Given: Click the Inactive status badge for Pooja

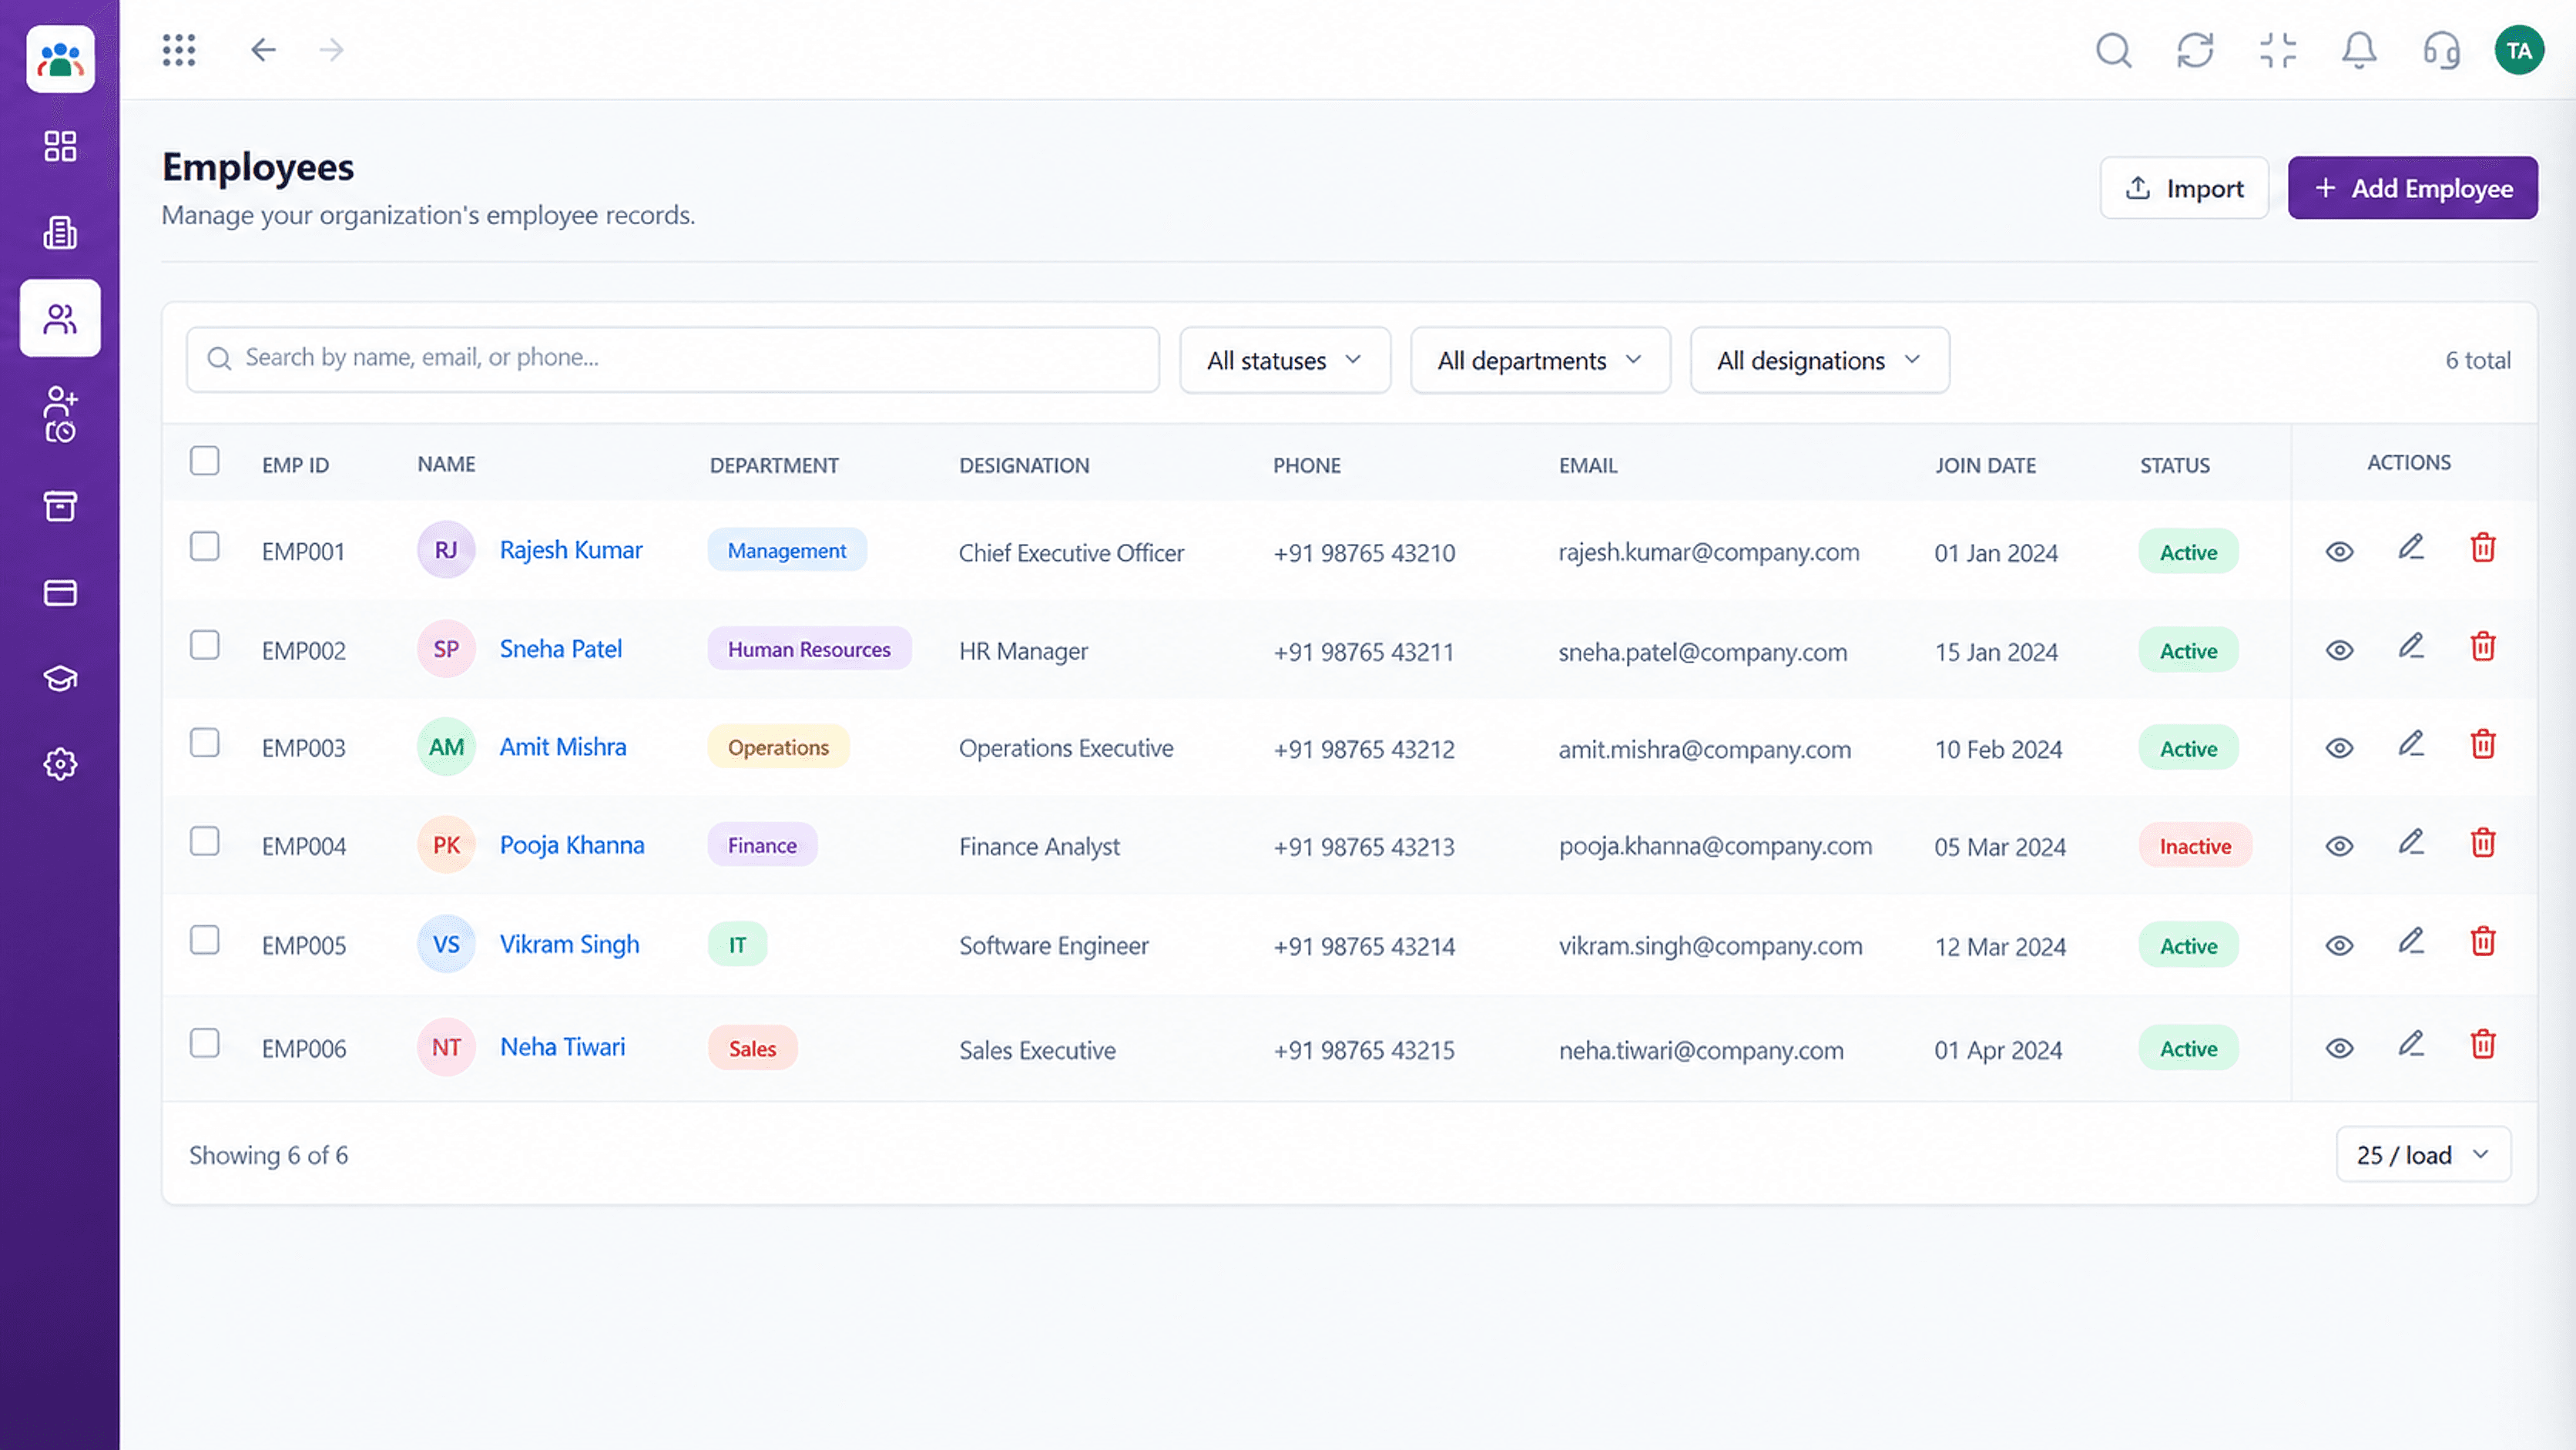Looking at the screenshot, I should pos(2195,846).
